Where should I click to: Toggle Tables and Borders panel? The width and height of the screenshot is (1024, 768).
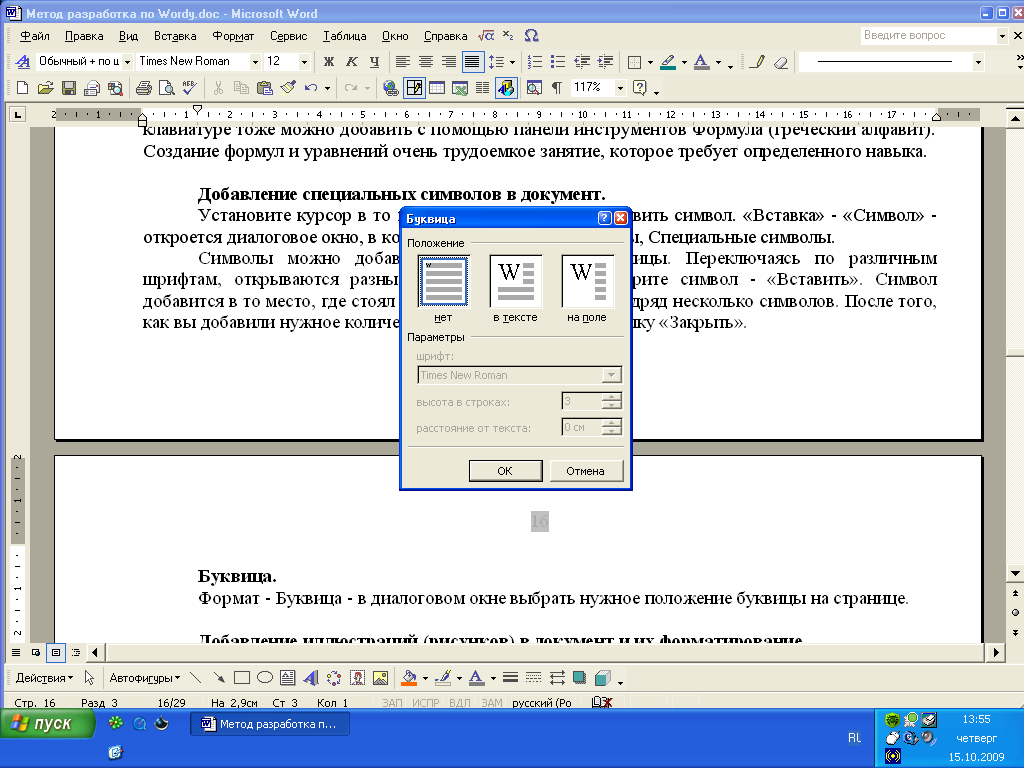click(414, 88)
